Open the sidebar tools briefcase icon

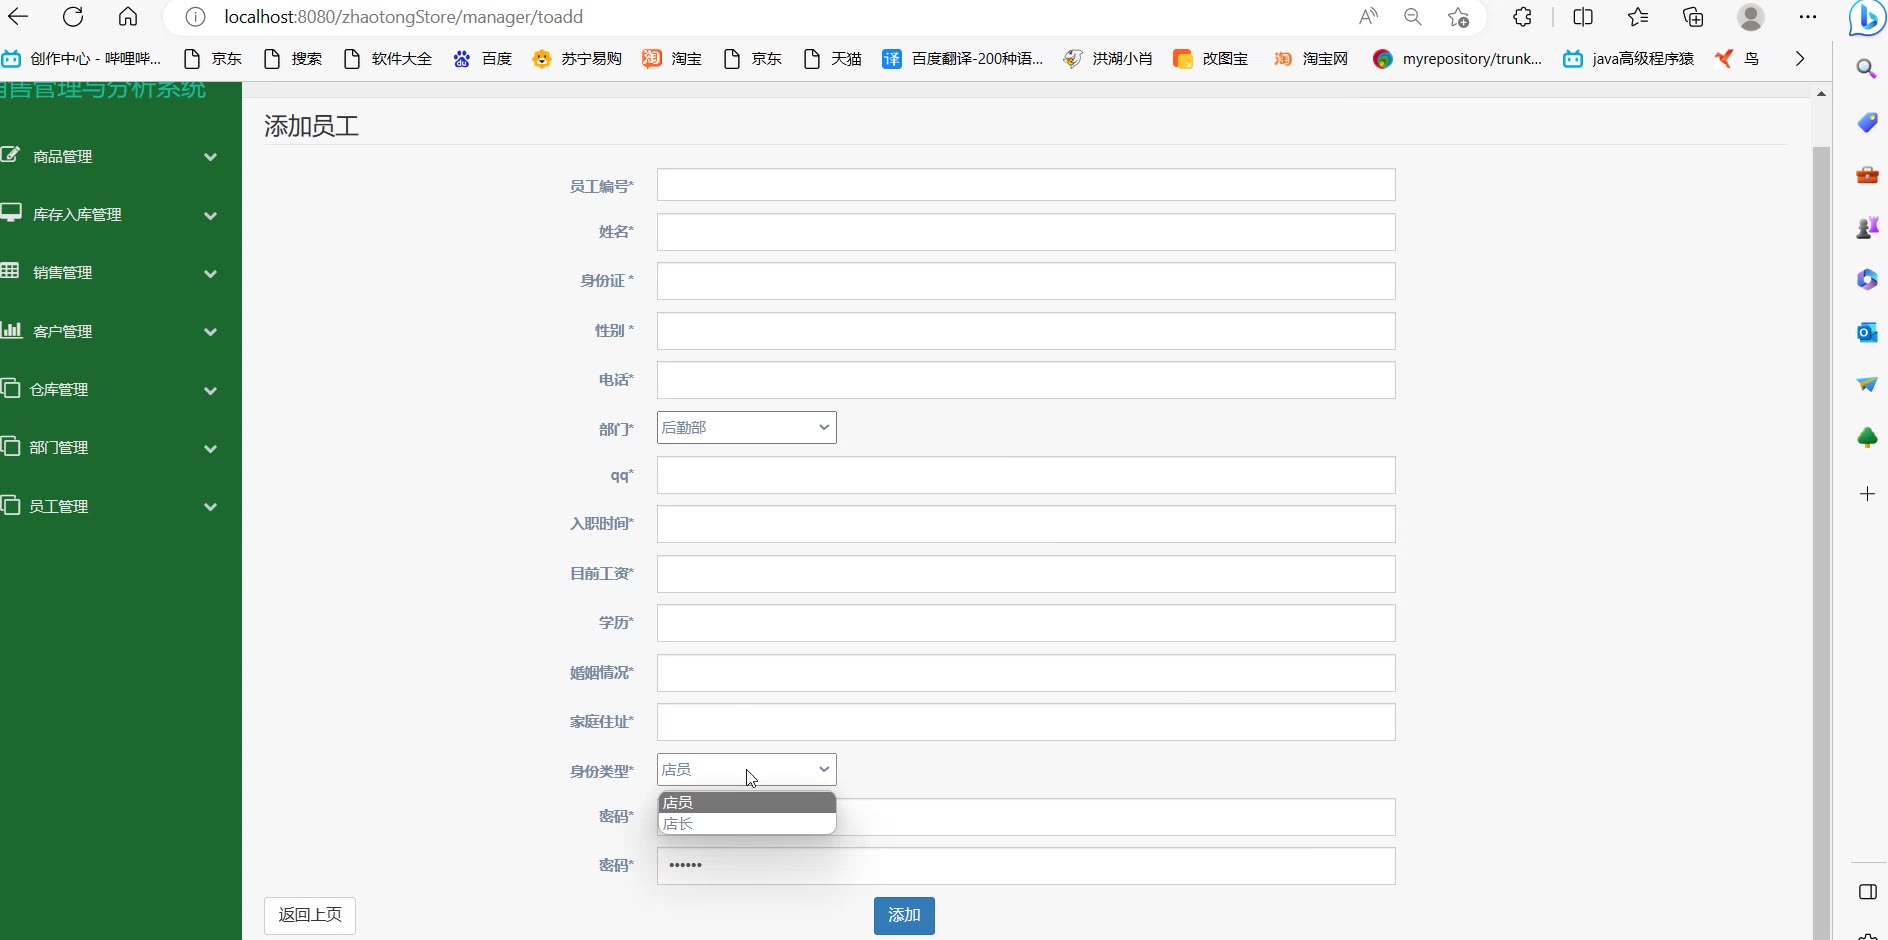click(1867, 175)
